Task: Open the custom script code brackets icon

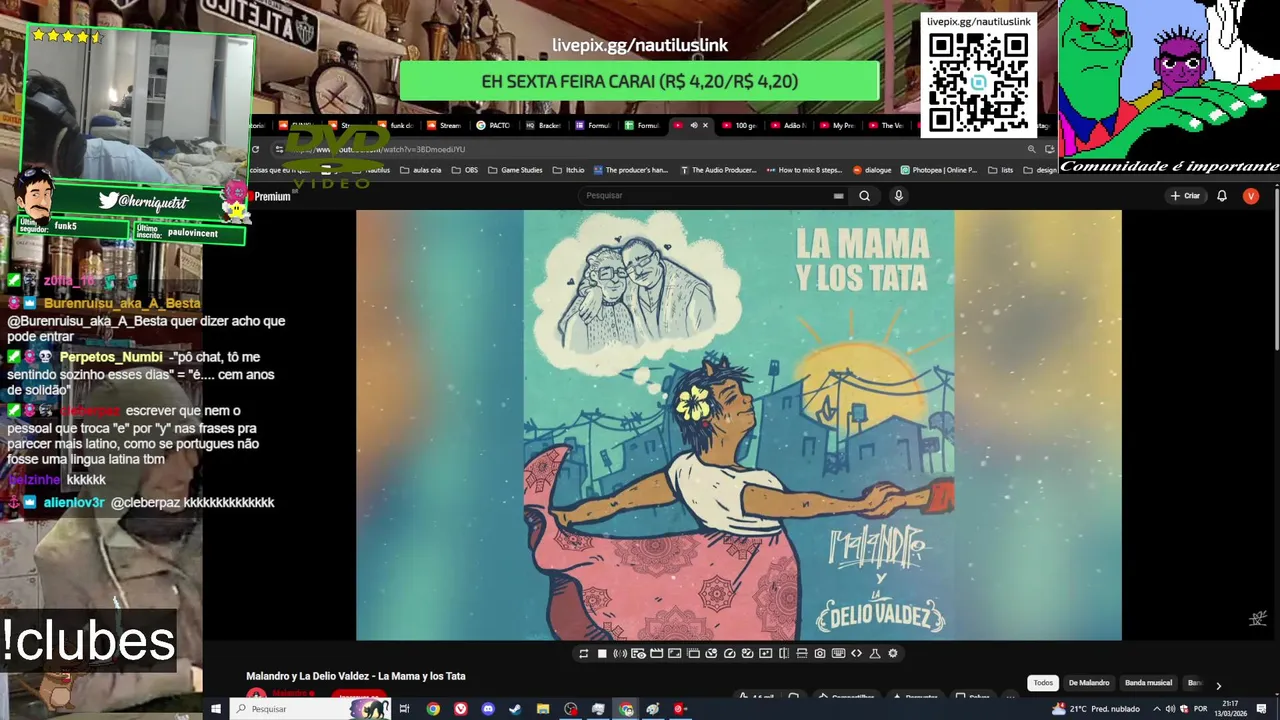Action: click(856, 653)
